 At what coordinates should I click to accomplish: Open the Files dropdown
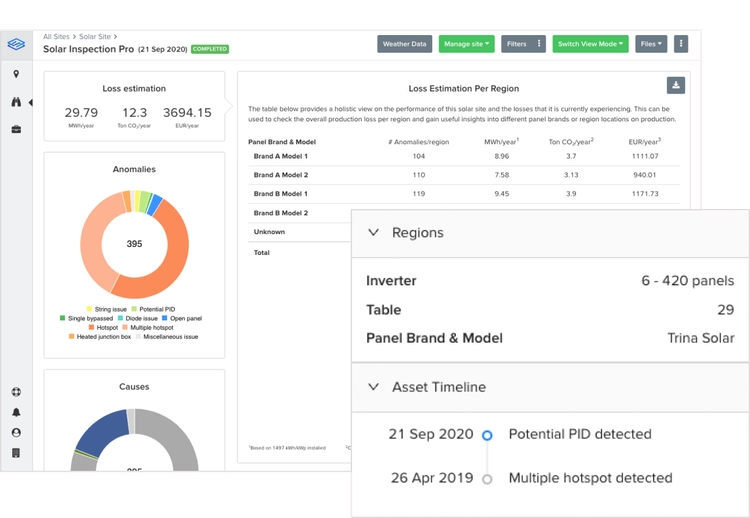pyautogui.click(x=651, y=44)
